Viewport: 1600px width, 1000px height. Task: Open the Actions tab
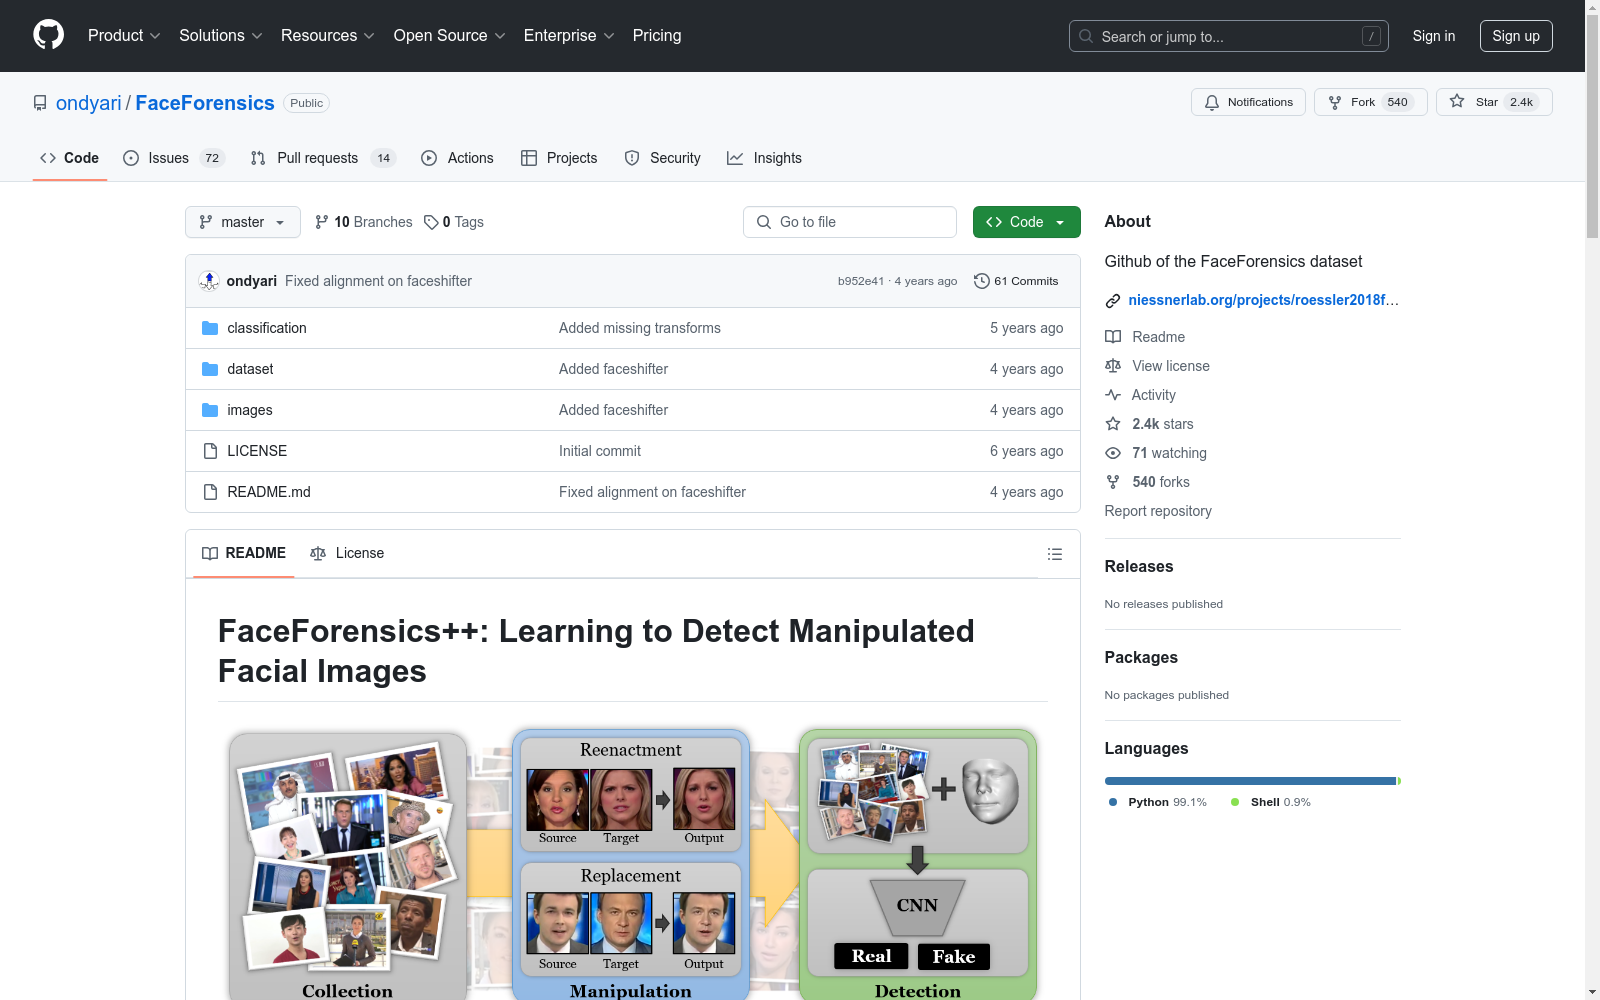tap(458, 158)
